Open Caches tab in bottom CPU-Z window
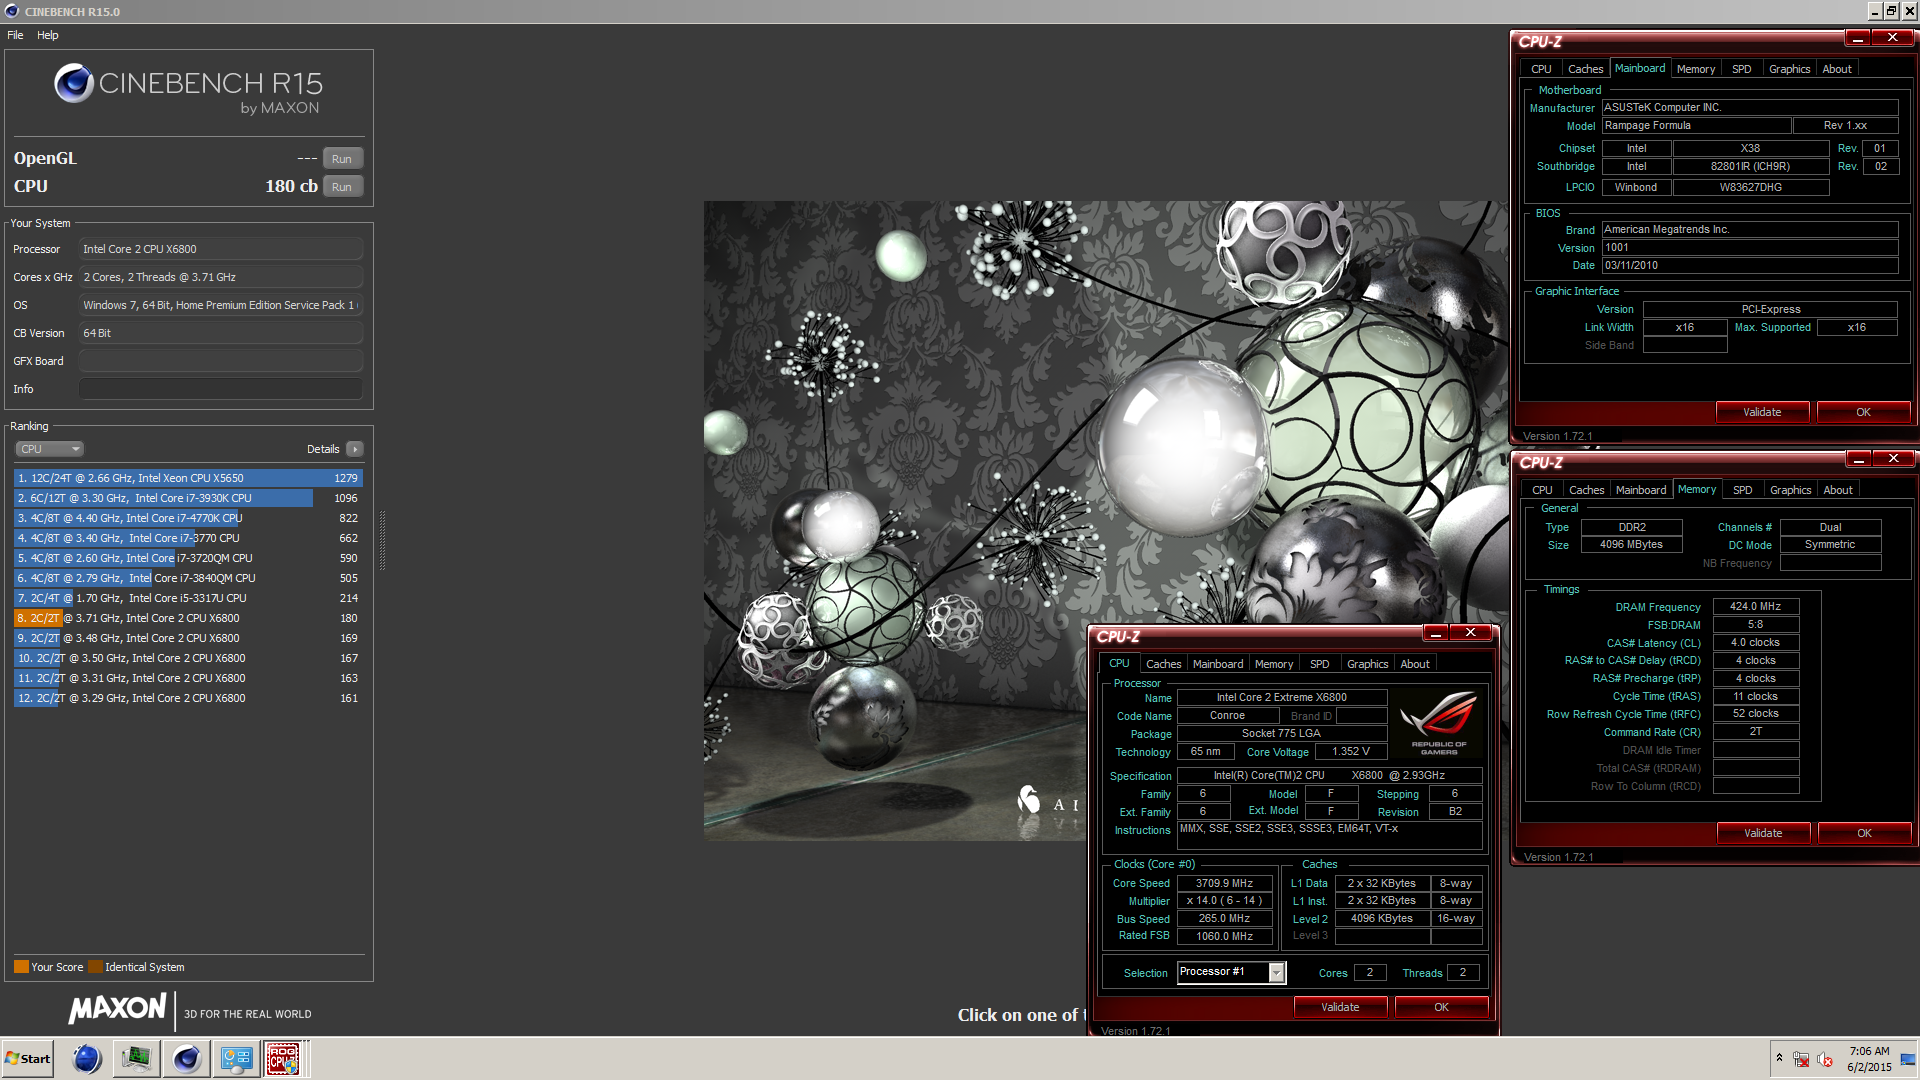Screen dimensions: 1920x1080 (1163, 664)
